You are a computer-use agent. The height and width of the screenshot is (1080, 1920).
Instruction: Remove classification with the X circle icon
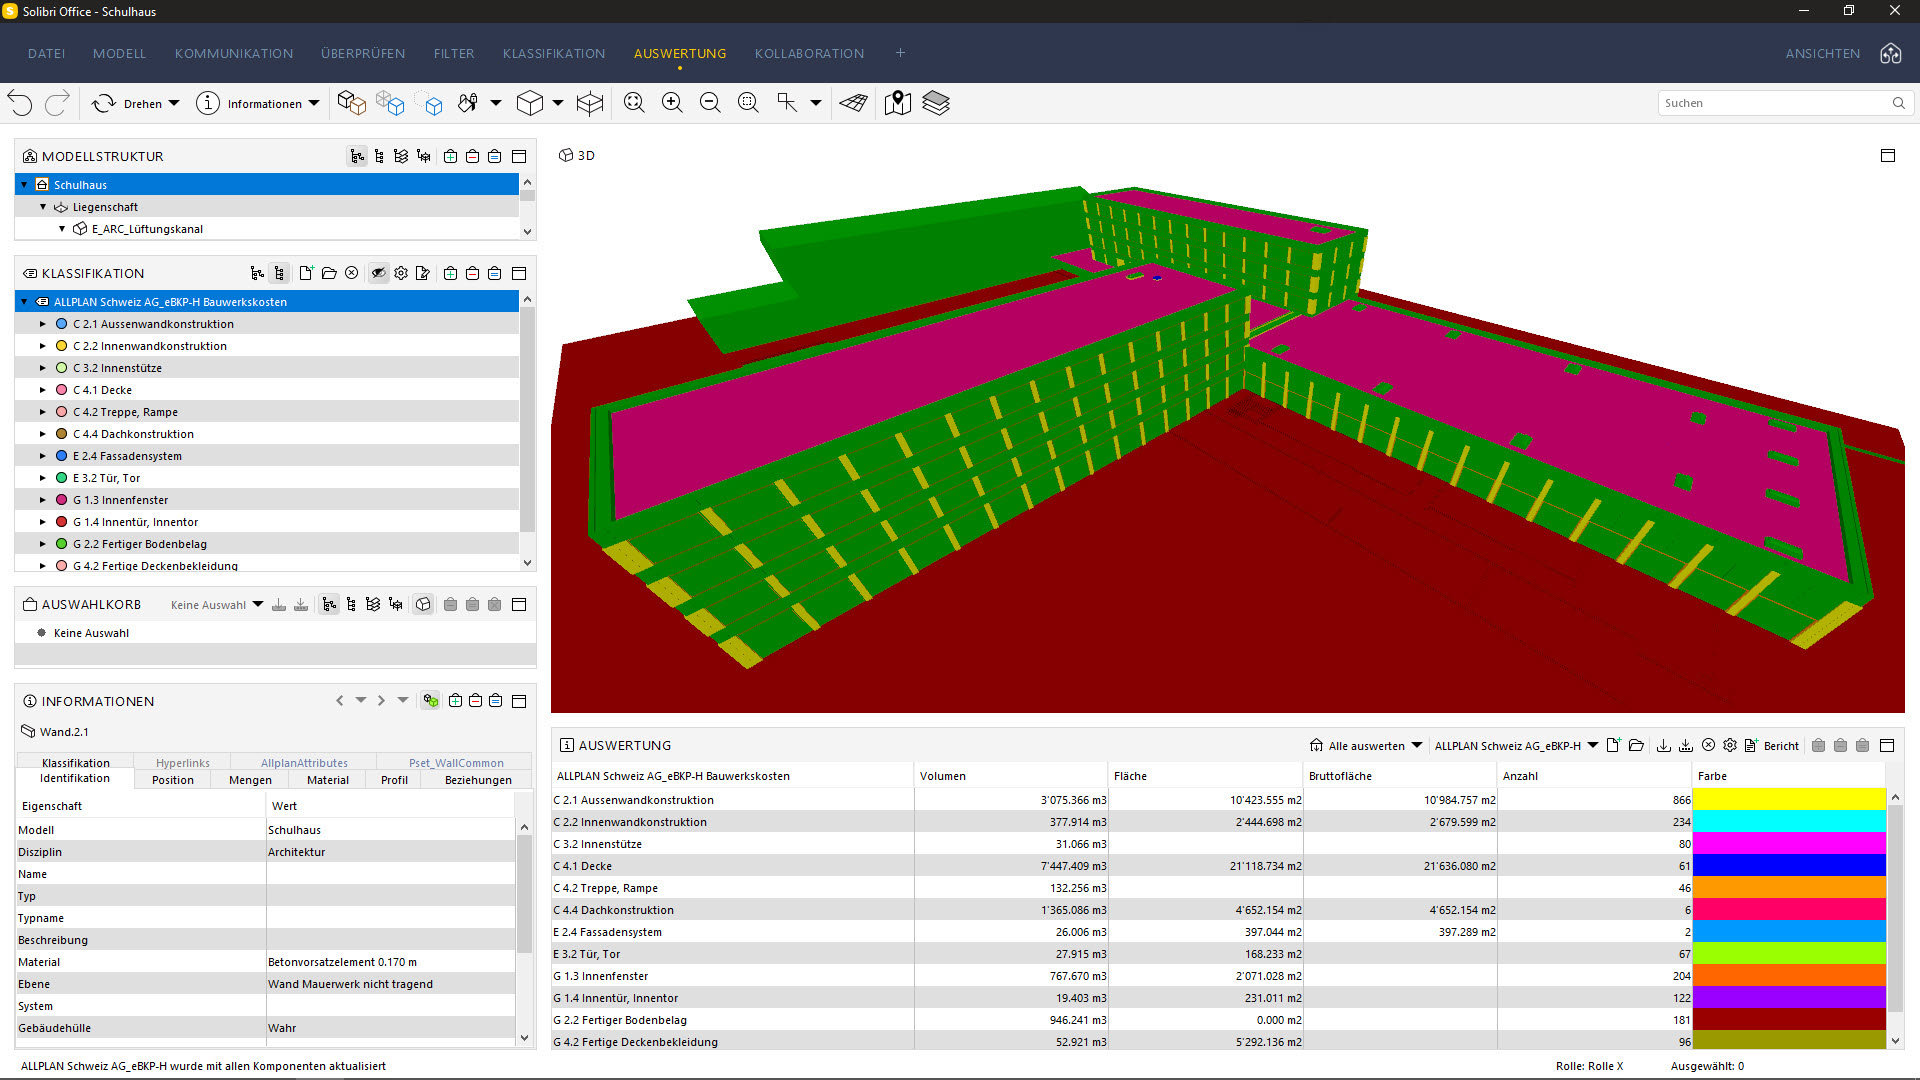click(x=351, y=273)
